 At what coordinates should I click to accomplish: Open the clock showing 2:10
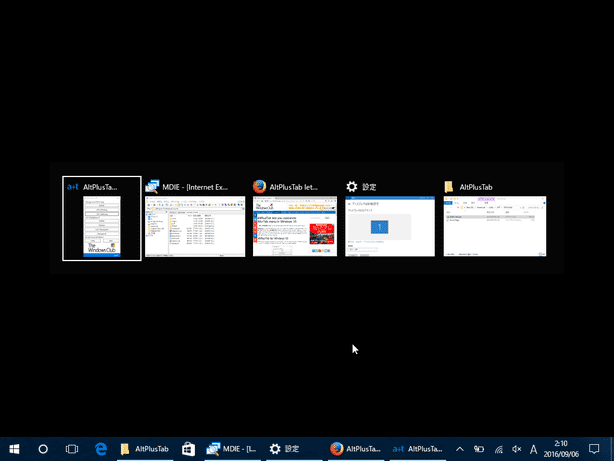point(561,449)
